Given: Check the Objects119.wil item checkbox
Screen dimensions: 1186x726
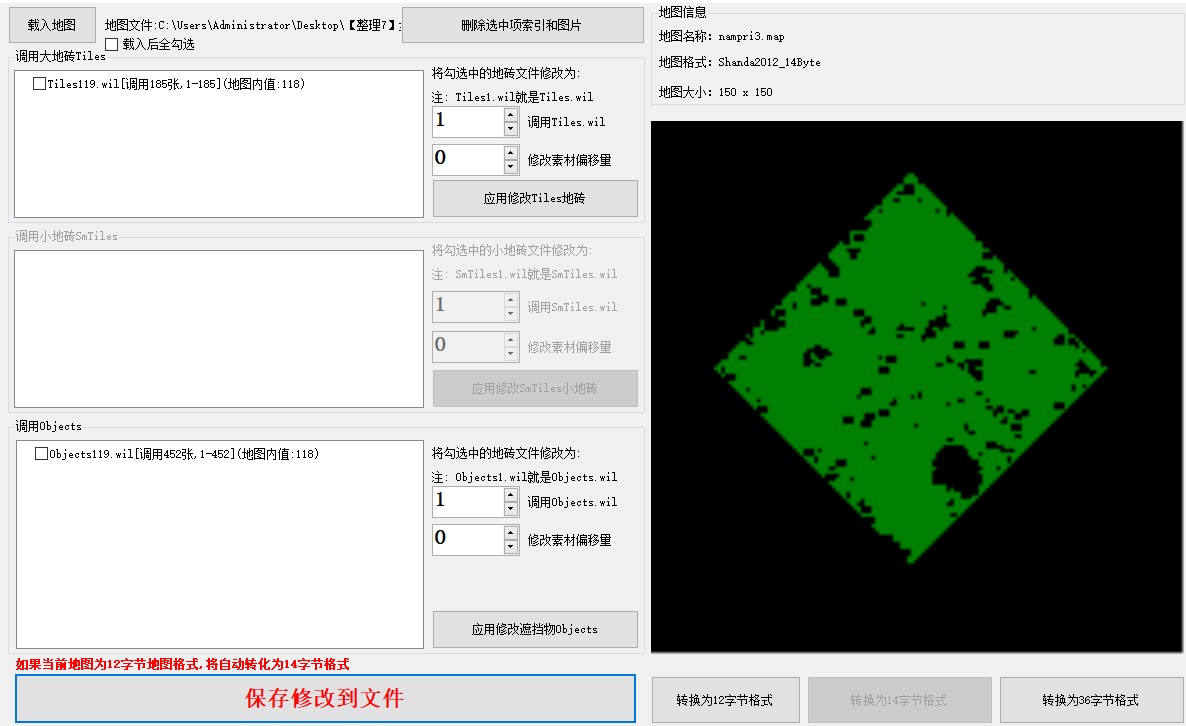Looking at the screenshot, I should 41,454.
